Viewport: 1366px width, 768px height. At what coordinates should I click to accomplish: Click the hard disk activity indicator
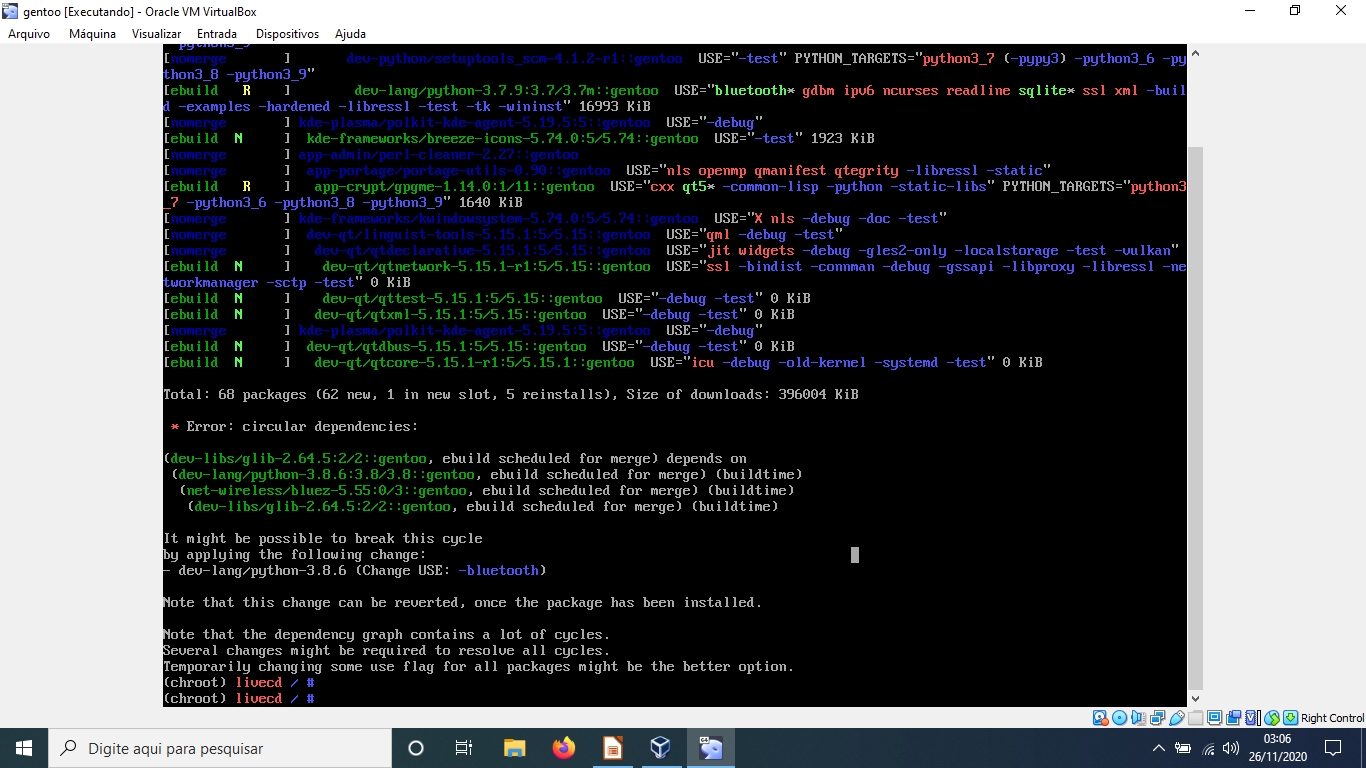coord(1100,718)
